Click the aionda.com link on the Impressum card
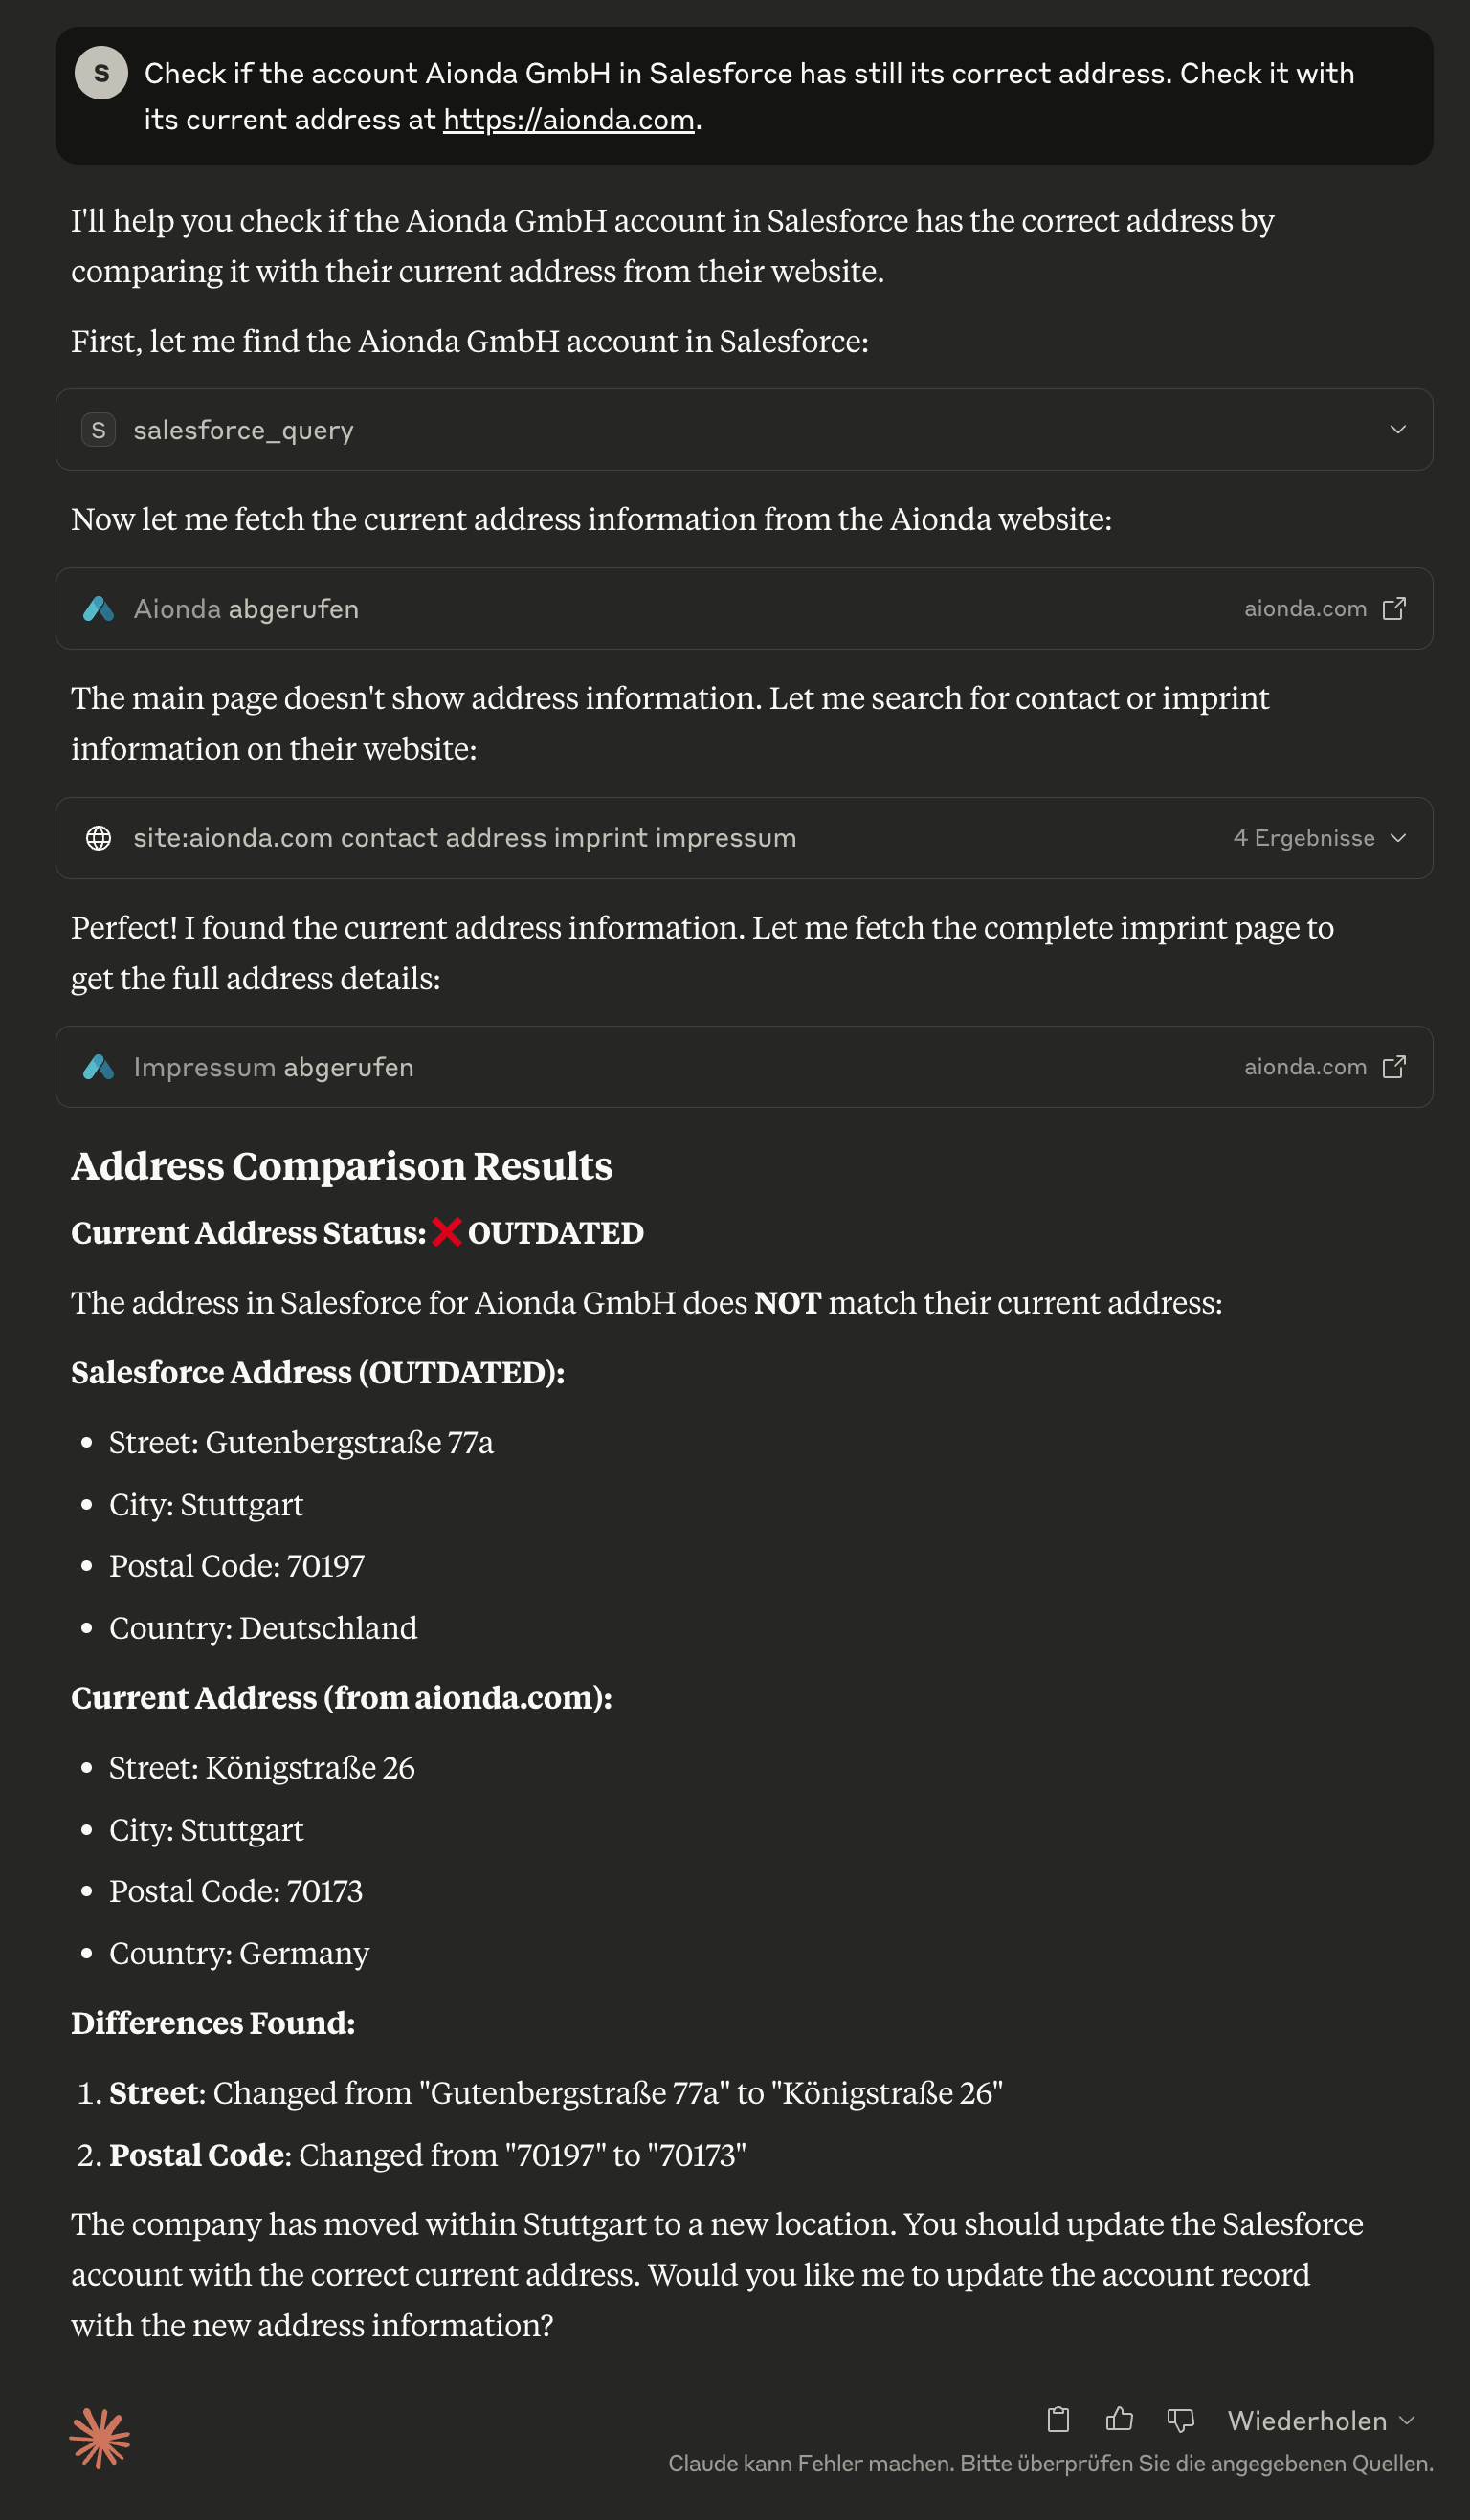 coord(1306,1066)
